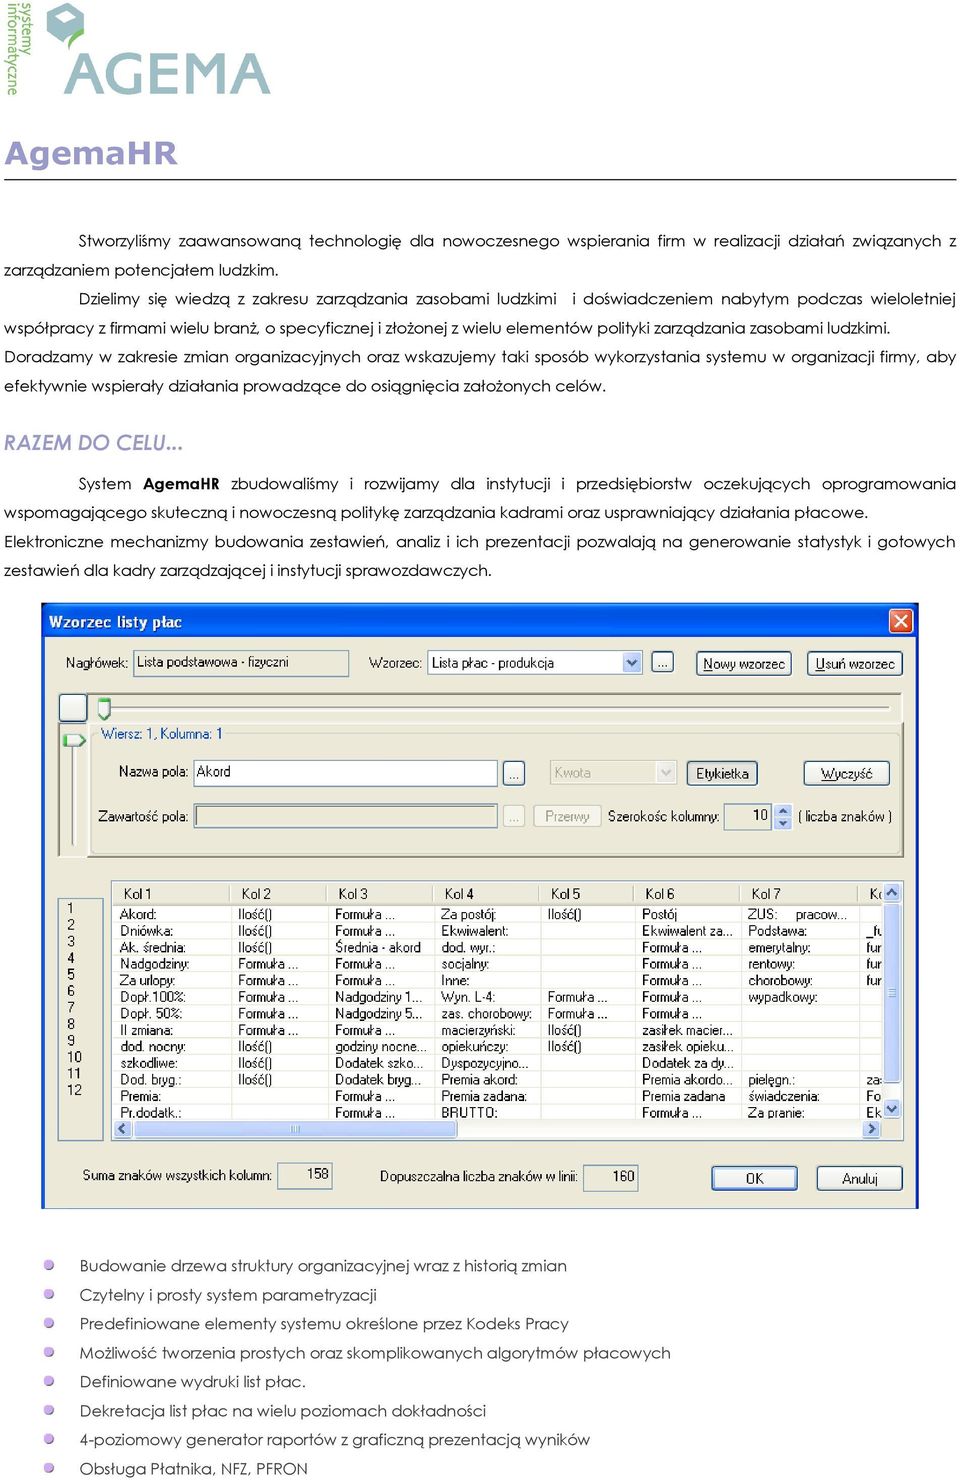Click the Etykietka button
The image size is (960, 1480).
[x=722, y=773]
